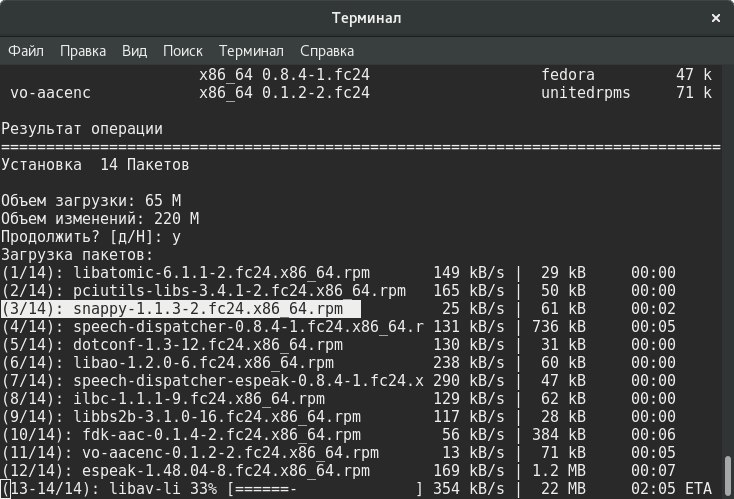Open the Терминал menu

251,51
